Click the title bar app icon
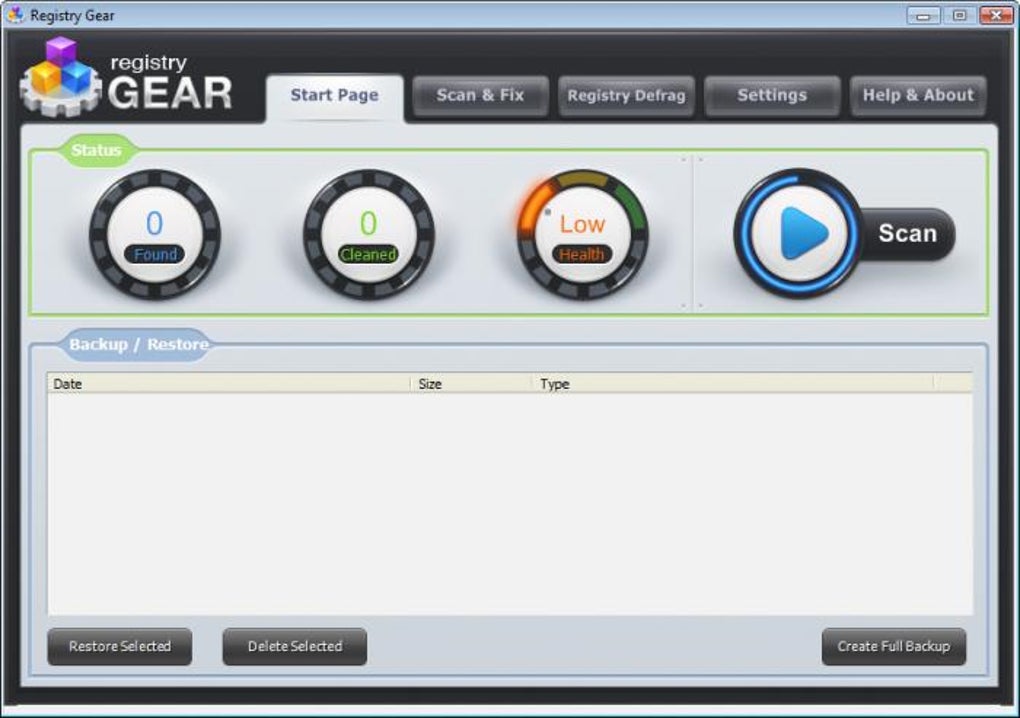 15,14
